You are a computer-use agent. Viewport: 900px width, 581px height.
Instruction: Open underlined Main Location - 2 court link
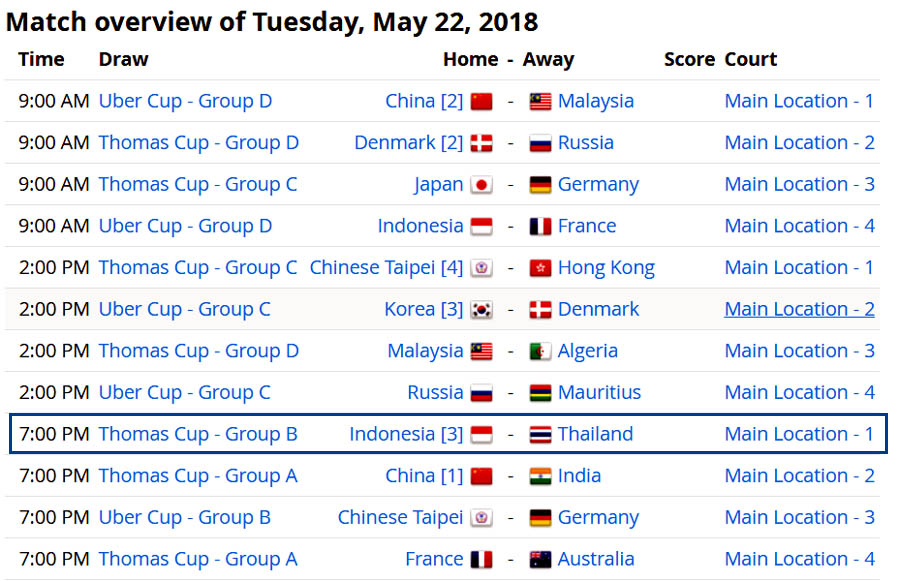(800, 309)
